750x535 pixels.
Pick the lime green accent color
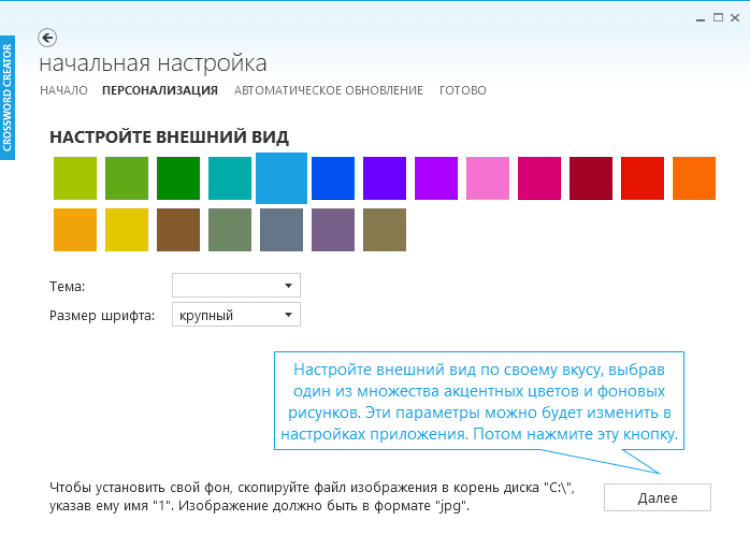(x=75, y=178)
